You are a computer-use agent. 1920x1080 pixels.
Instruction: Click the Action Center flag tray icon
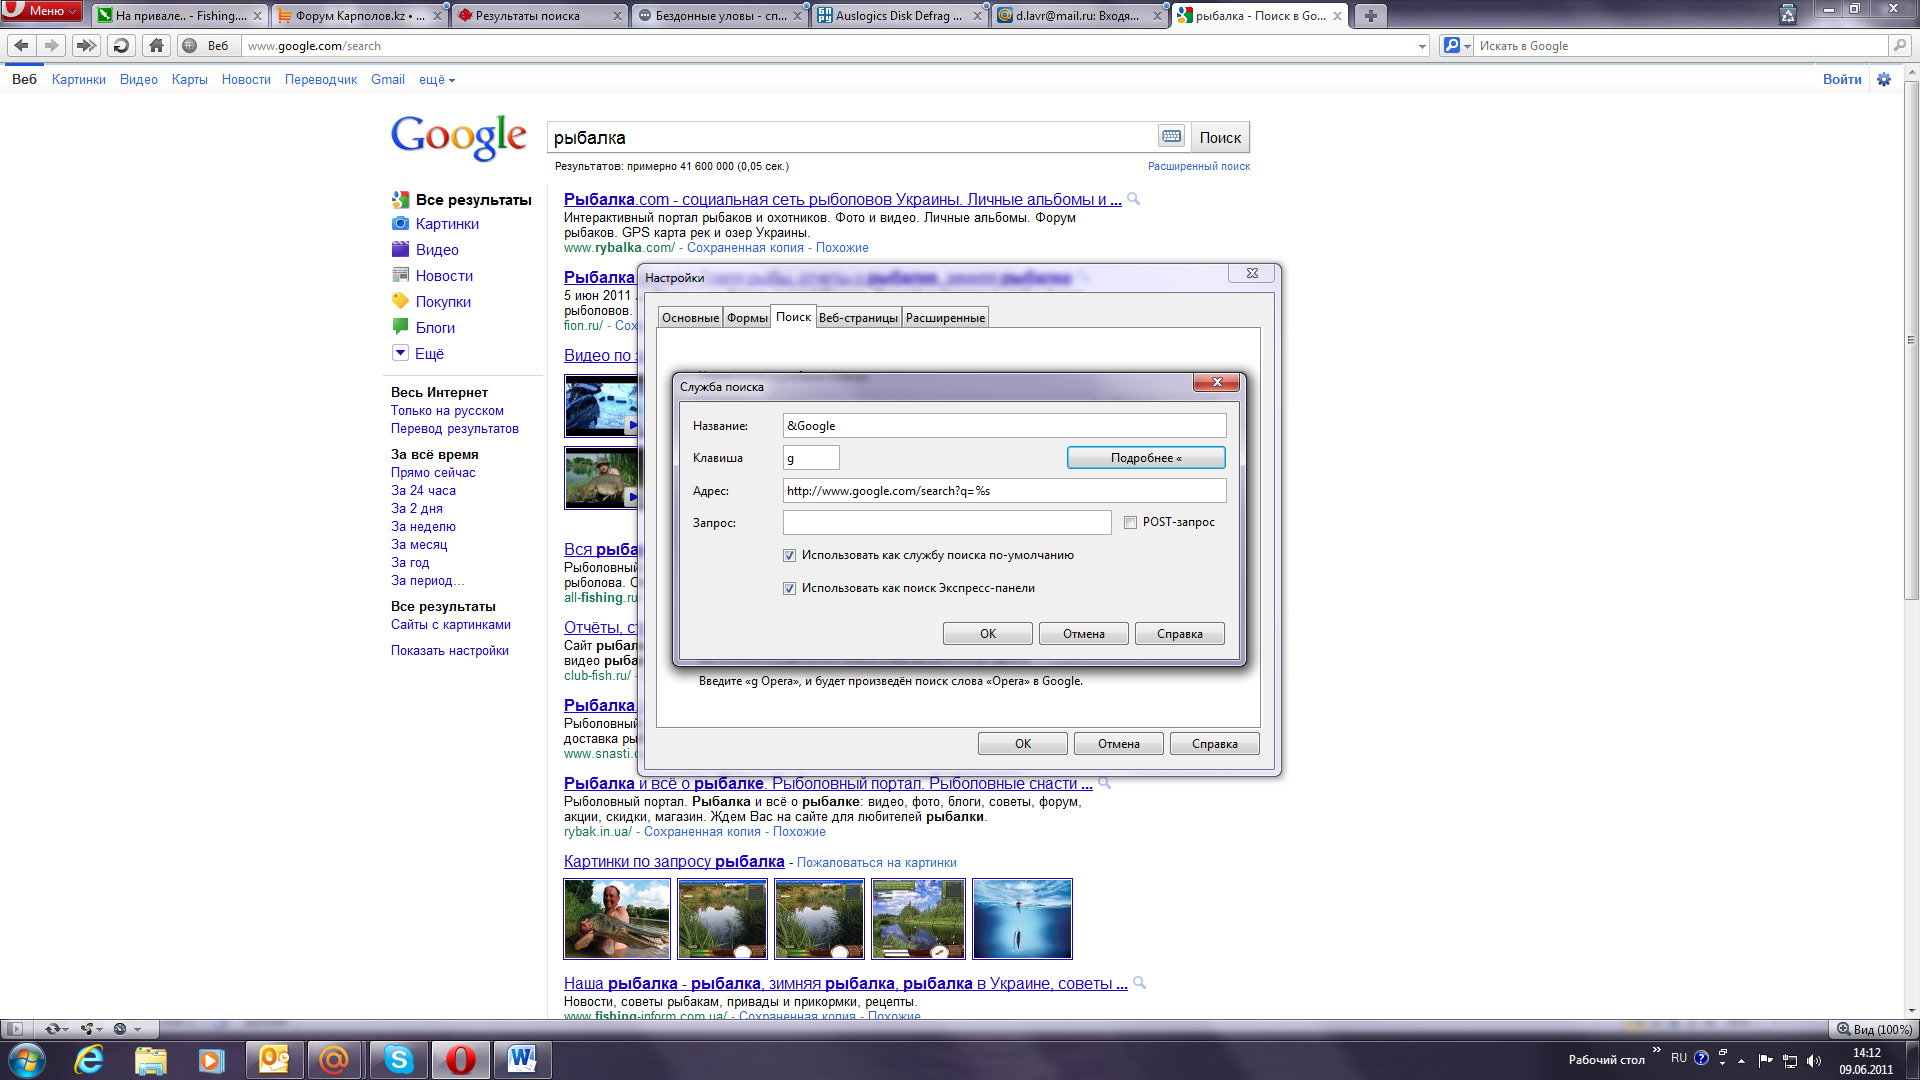tap(1765, 1061)
